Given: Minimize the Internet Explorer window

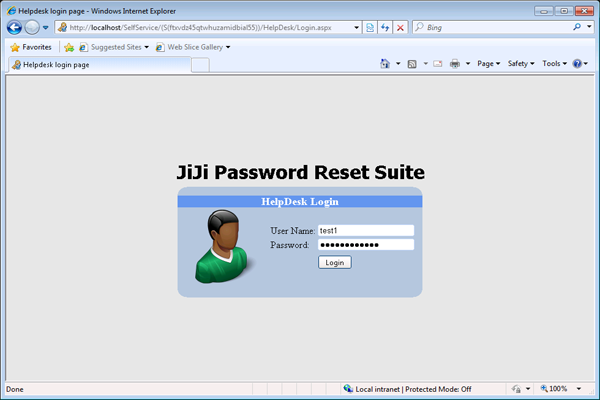Looking at the screenshot, I should [x=544, y=11].
